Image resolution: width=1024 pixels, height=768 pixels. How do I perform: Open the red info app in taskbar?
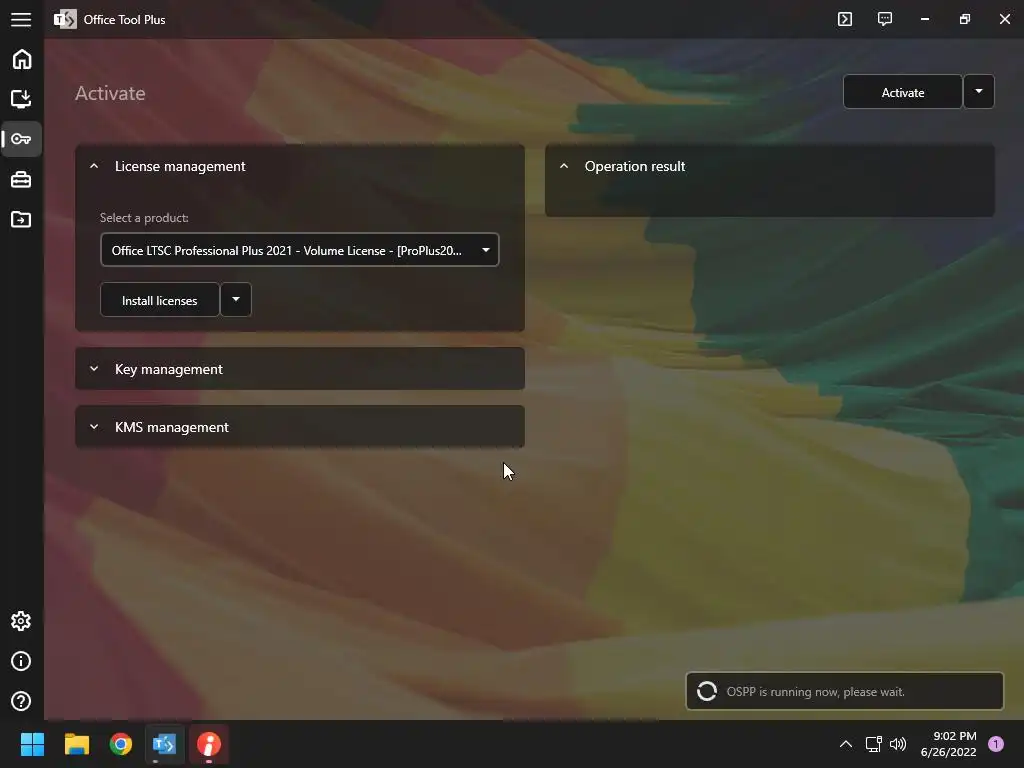coord(209,744)
